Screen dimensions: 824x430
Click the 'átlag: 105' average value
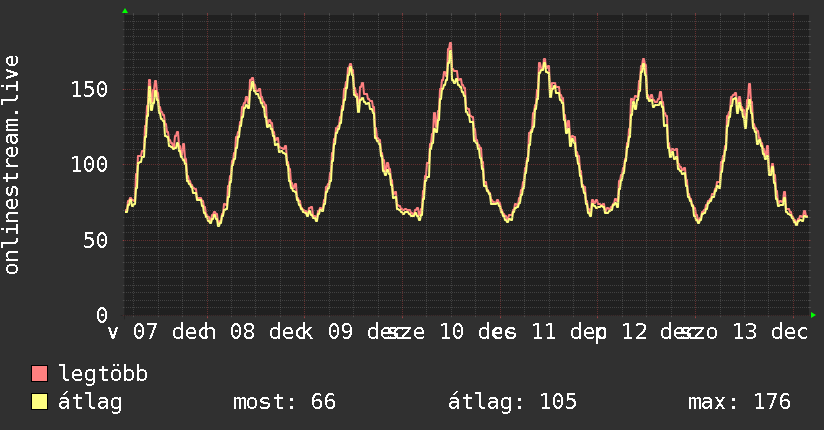pyautogui.click(x=512, y=402)
